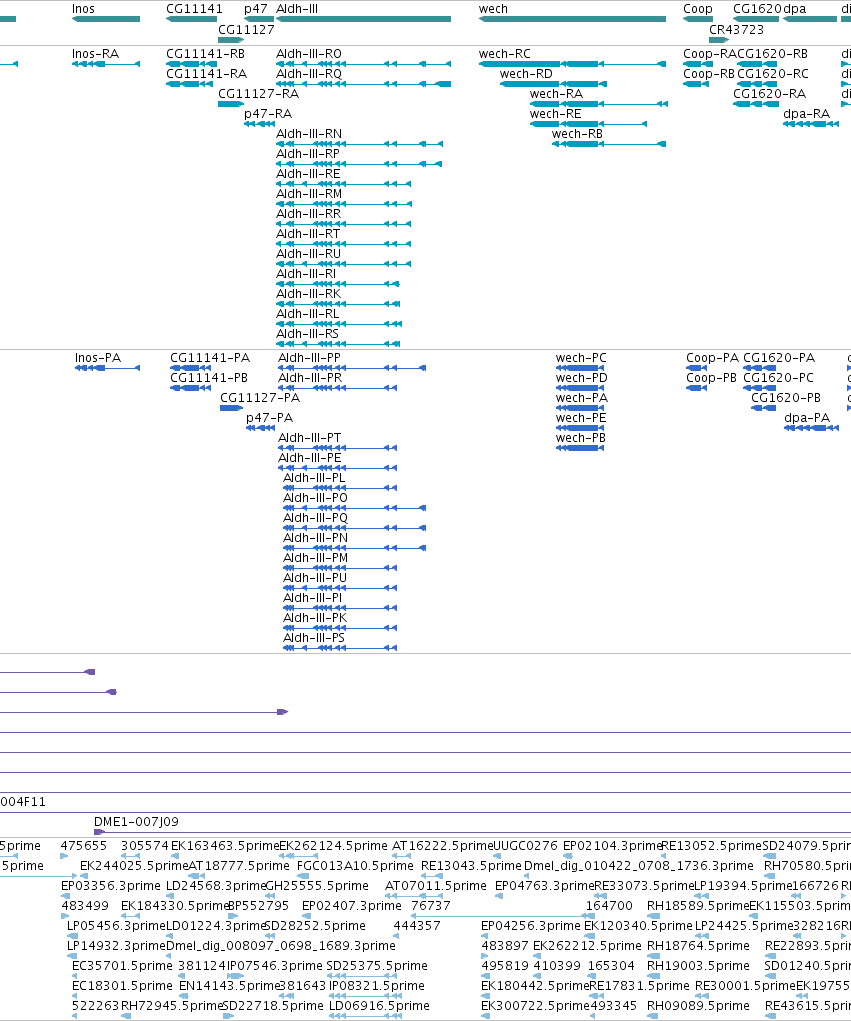Click the Coop gene label
Image resolution: width=851 pixels, height=1021 pixels.
[697, 10]
